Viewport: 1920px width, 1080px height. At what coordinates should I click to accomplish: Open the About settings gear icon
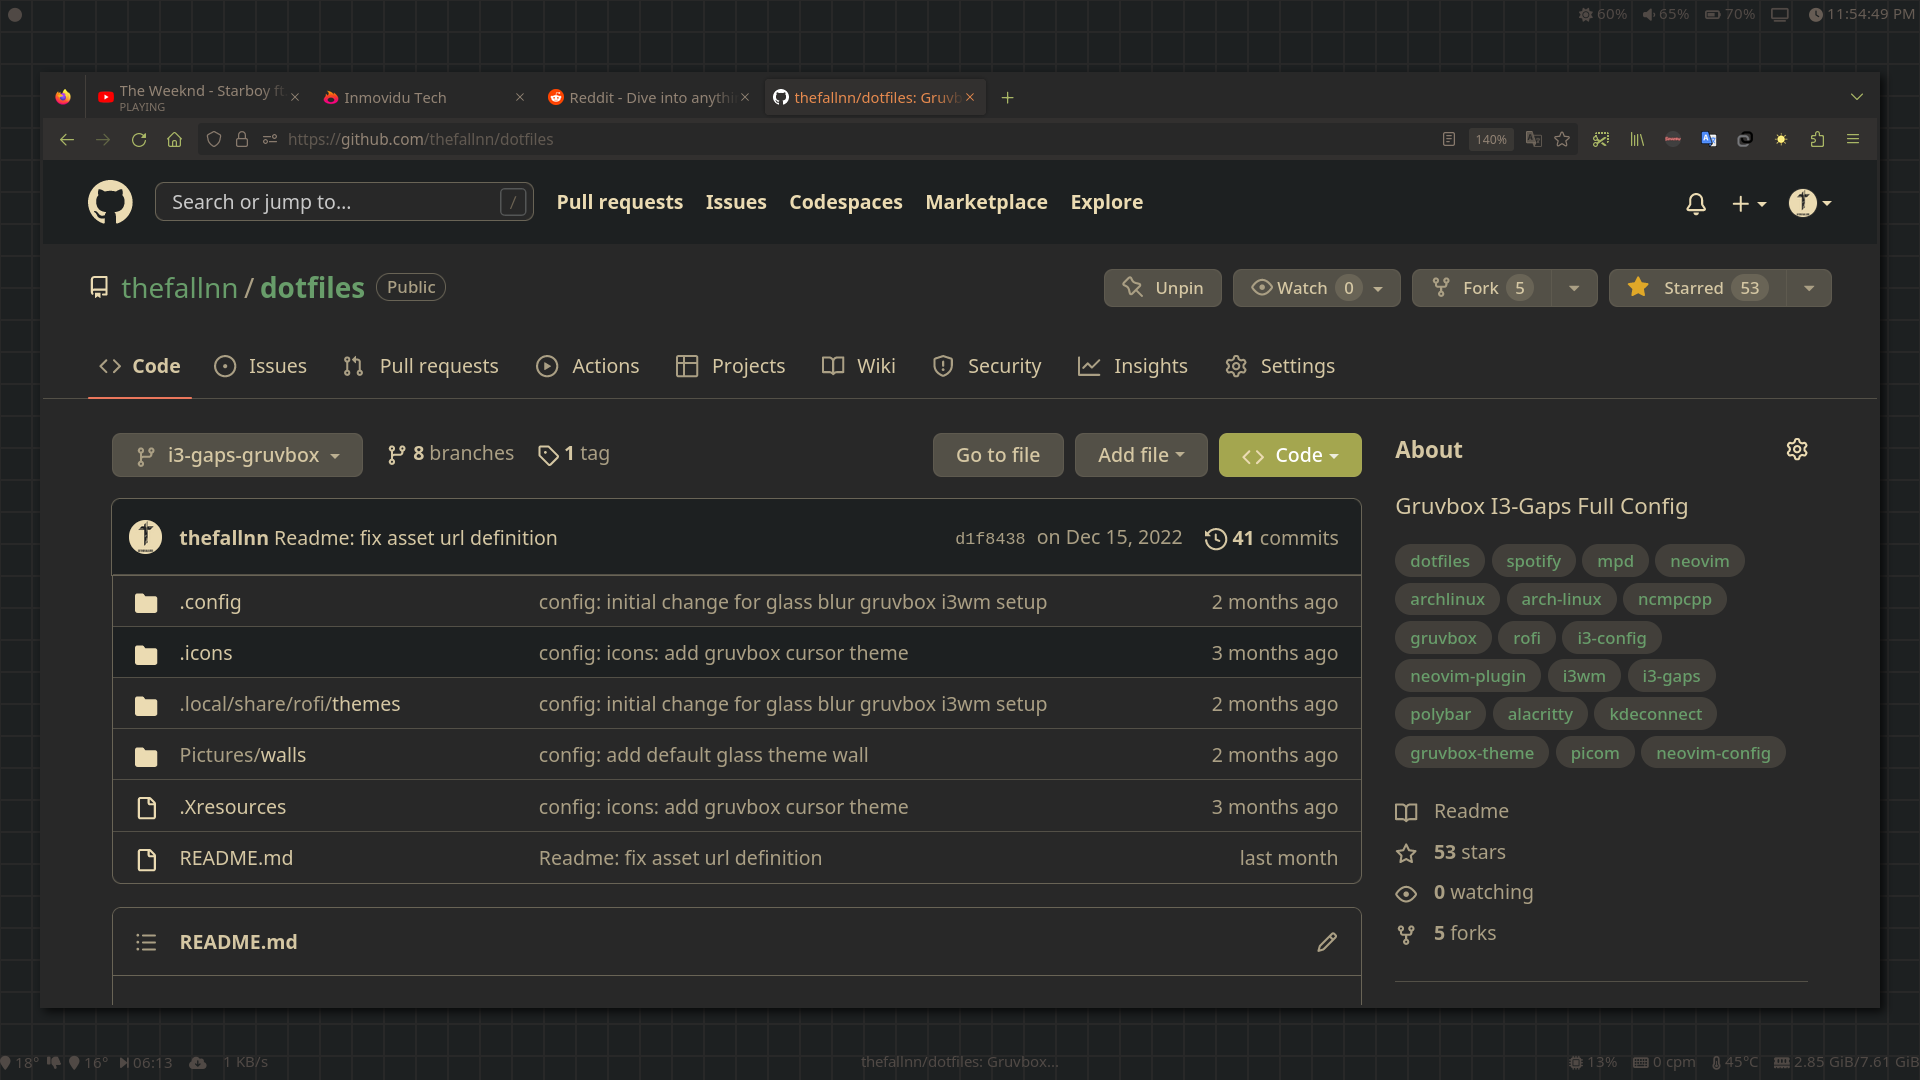[x=1797, y=450]
